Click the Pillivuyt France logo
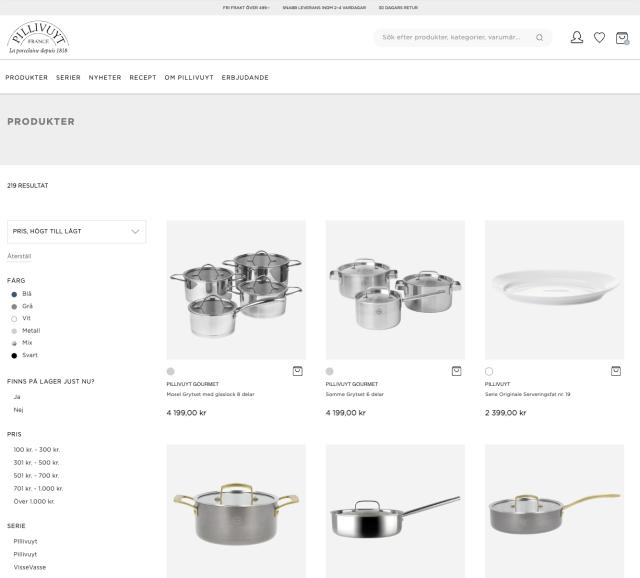Screen dimensions: 640x578 coord(38,38)
